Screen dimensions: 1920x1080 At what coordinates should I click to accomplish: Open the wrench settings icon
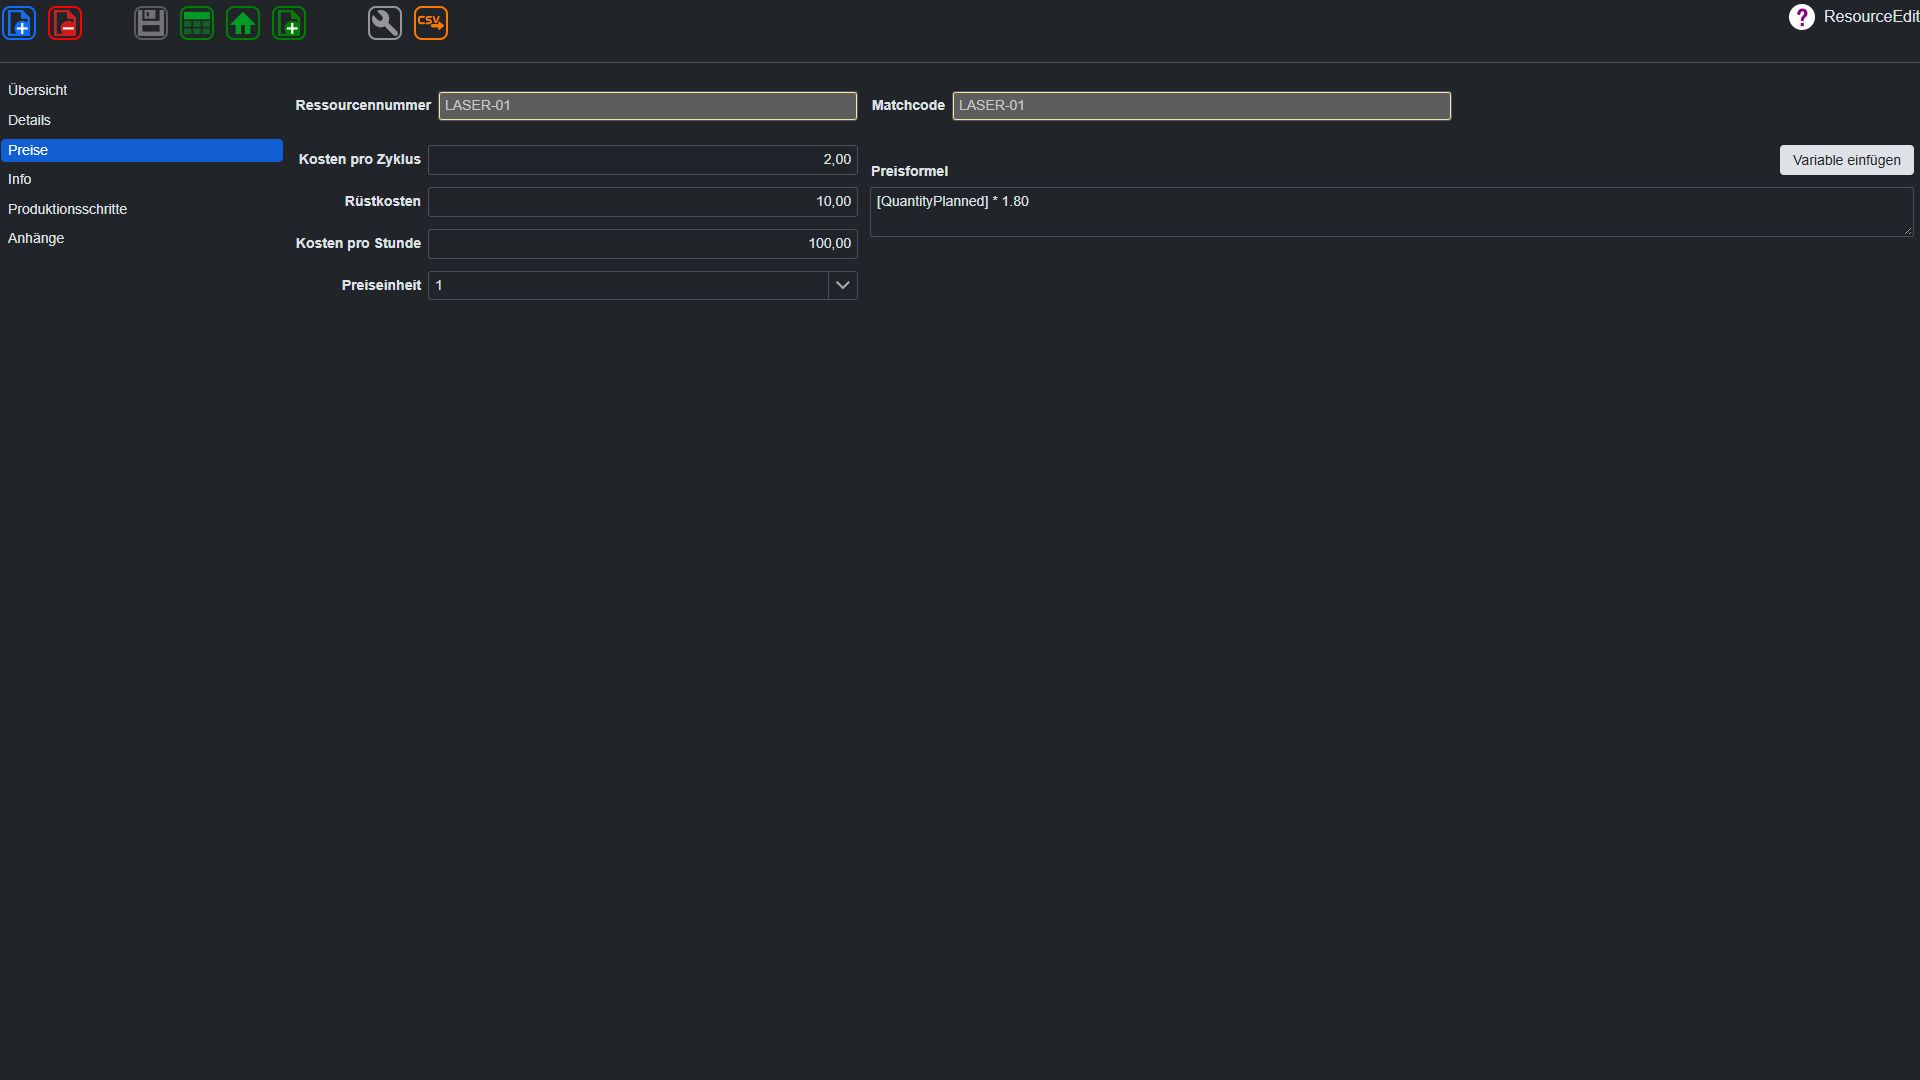coord(385,23)
